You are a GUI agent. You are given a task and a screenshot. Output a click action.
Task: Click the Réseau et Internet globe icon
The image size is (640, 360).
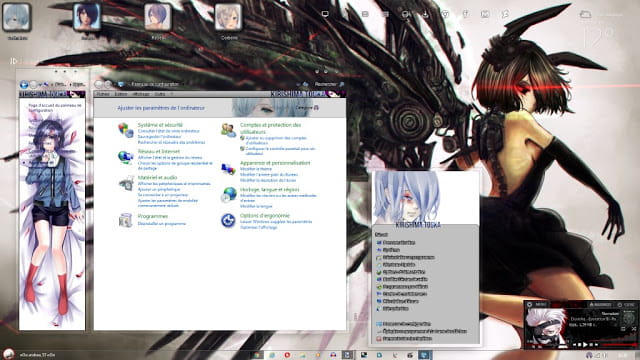point(126,157)
